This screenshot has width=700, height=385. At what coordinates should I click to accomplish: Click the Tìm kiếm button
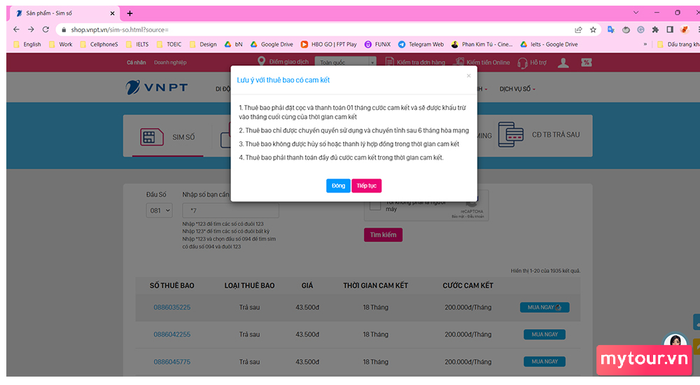[x=383, y=235]
